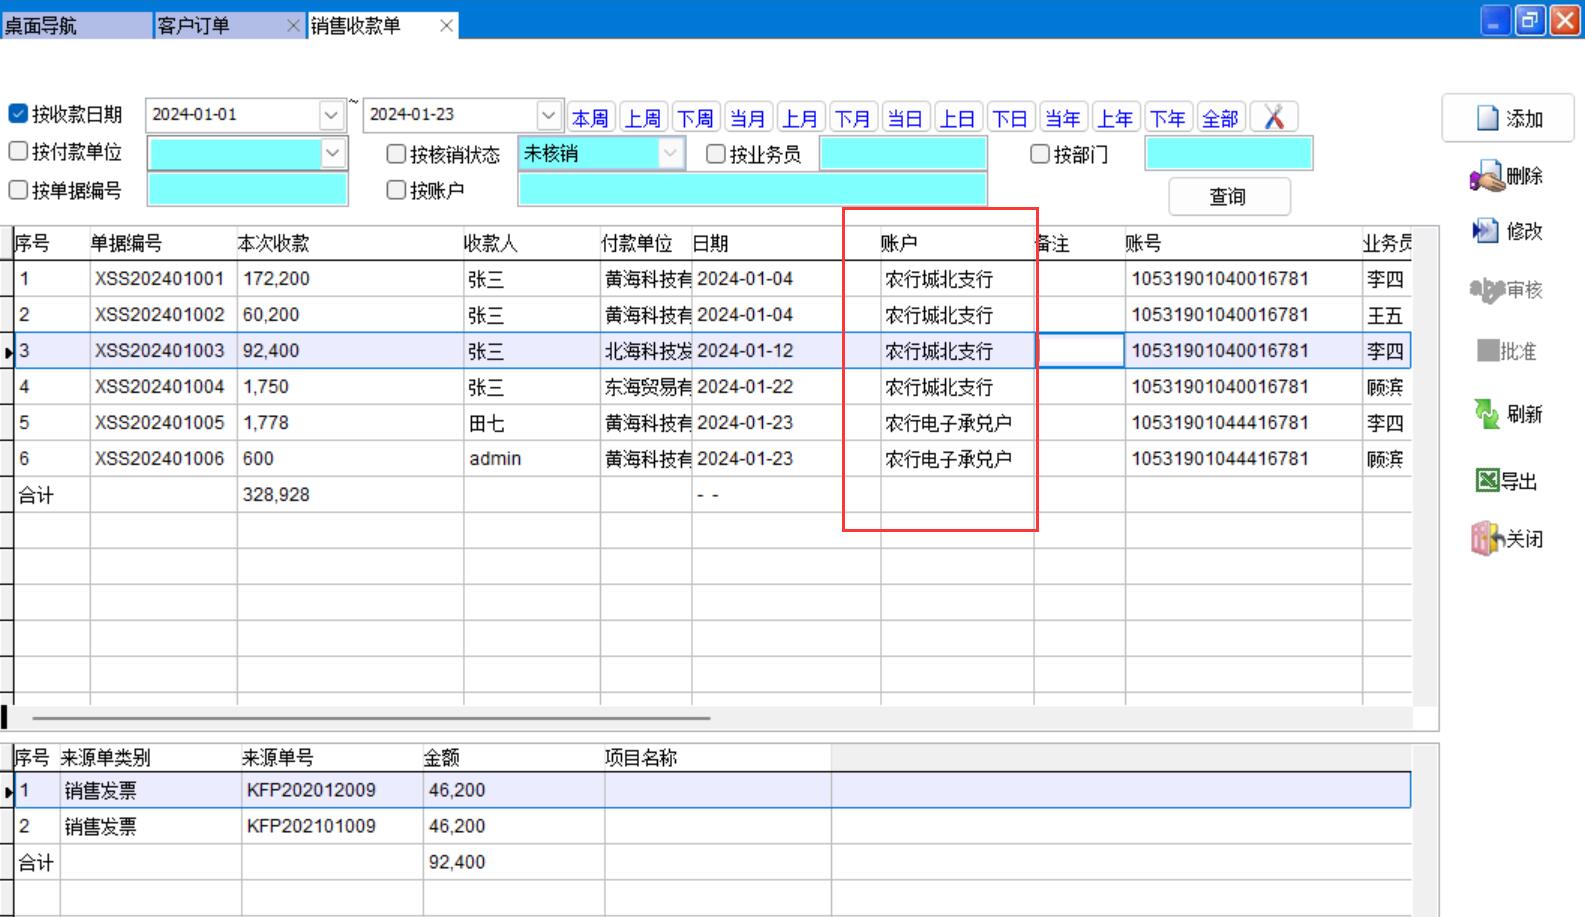Click the 审核 (Audit) icon button
Image resolution: width=1585 pixels, height=917 pixels.
[1486, 290]
